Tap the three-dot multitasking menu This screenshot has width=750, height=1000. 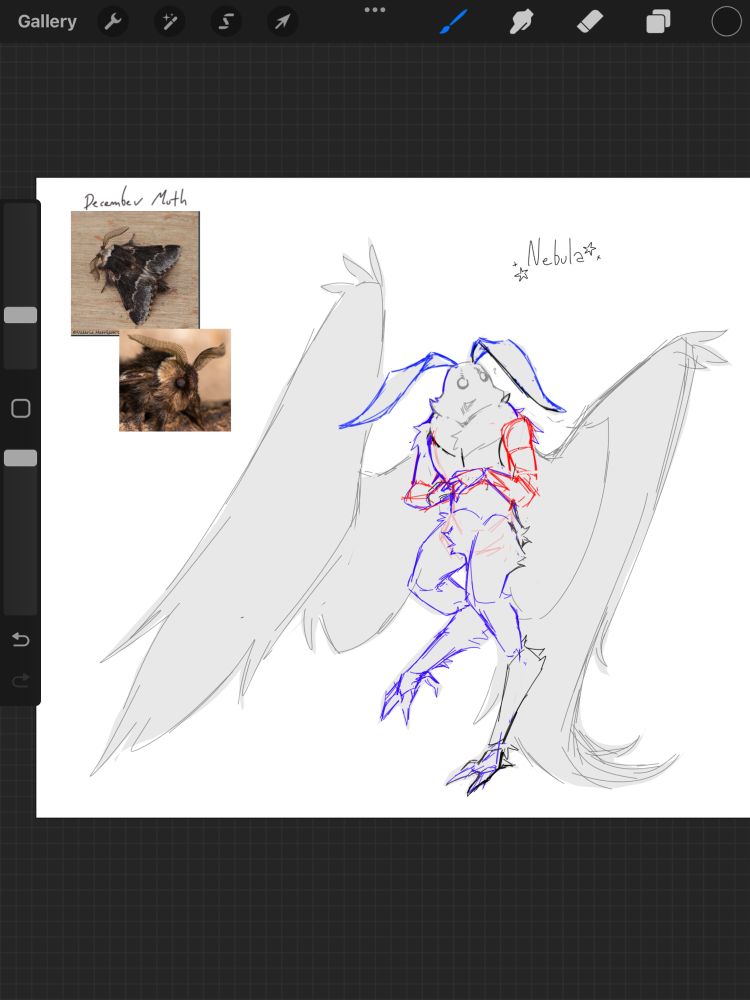pos(374,10)
